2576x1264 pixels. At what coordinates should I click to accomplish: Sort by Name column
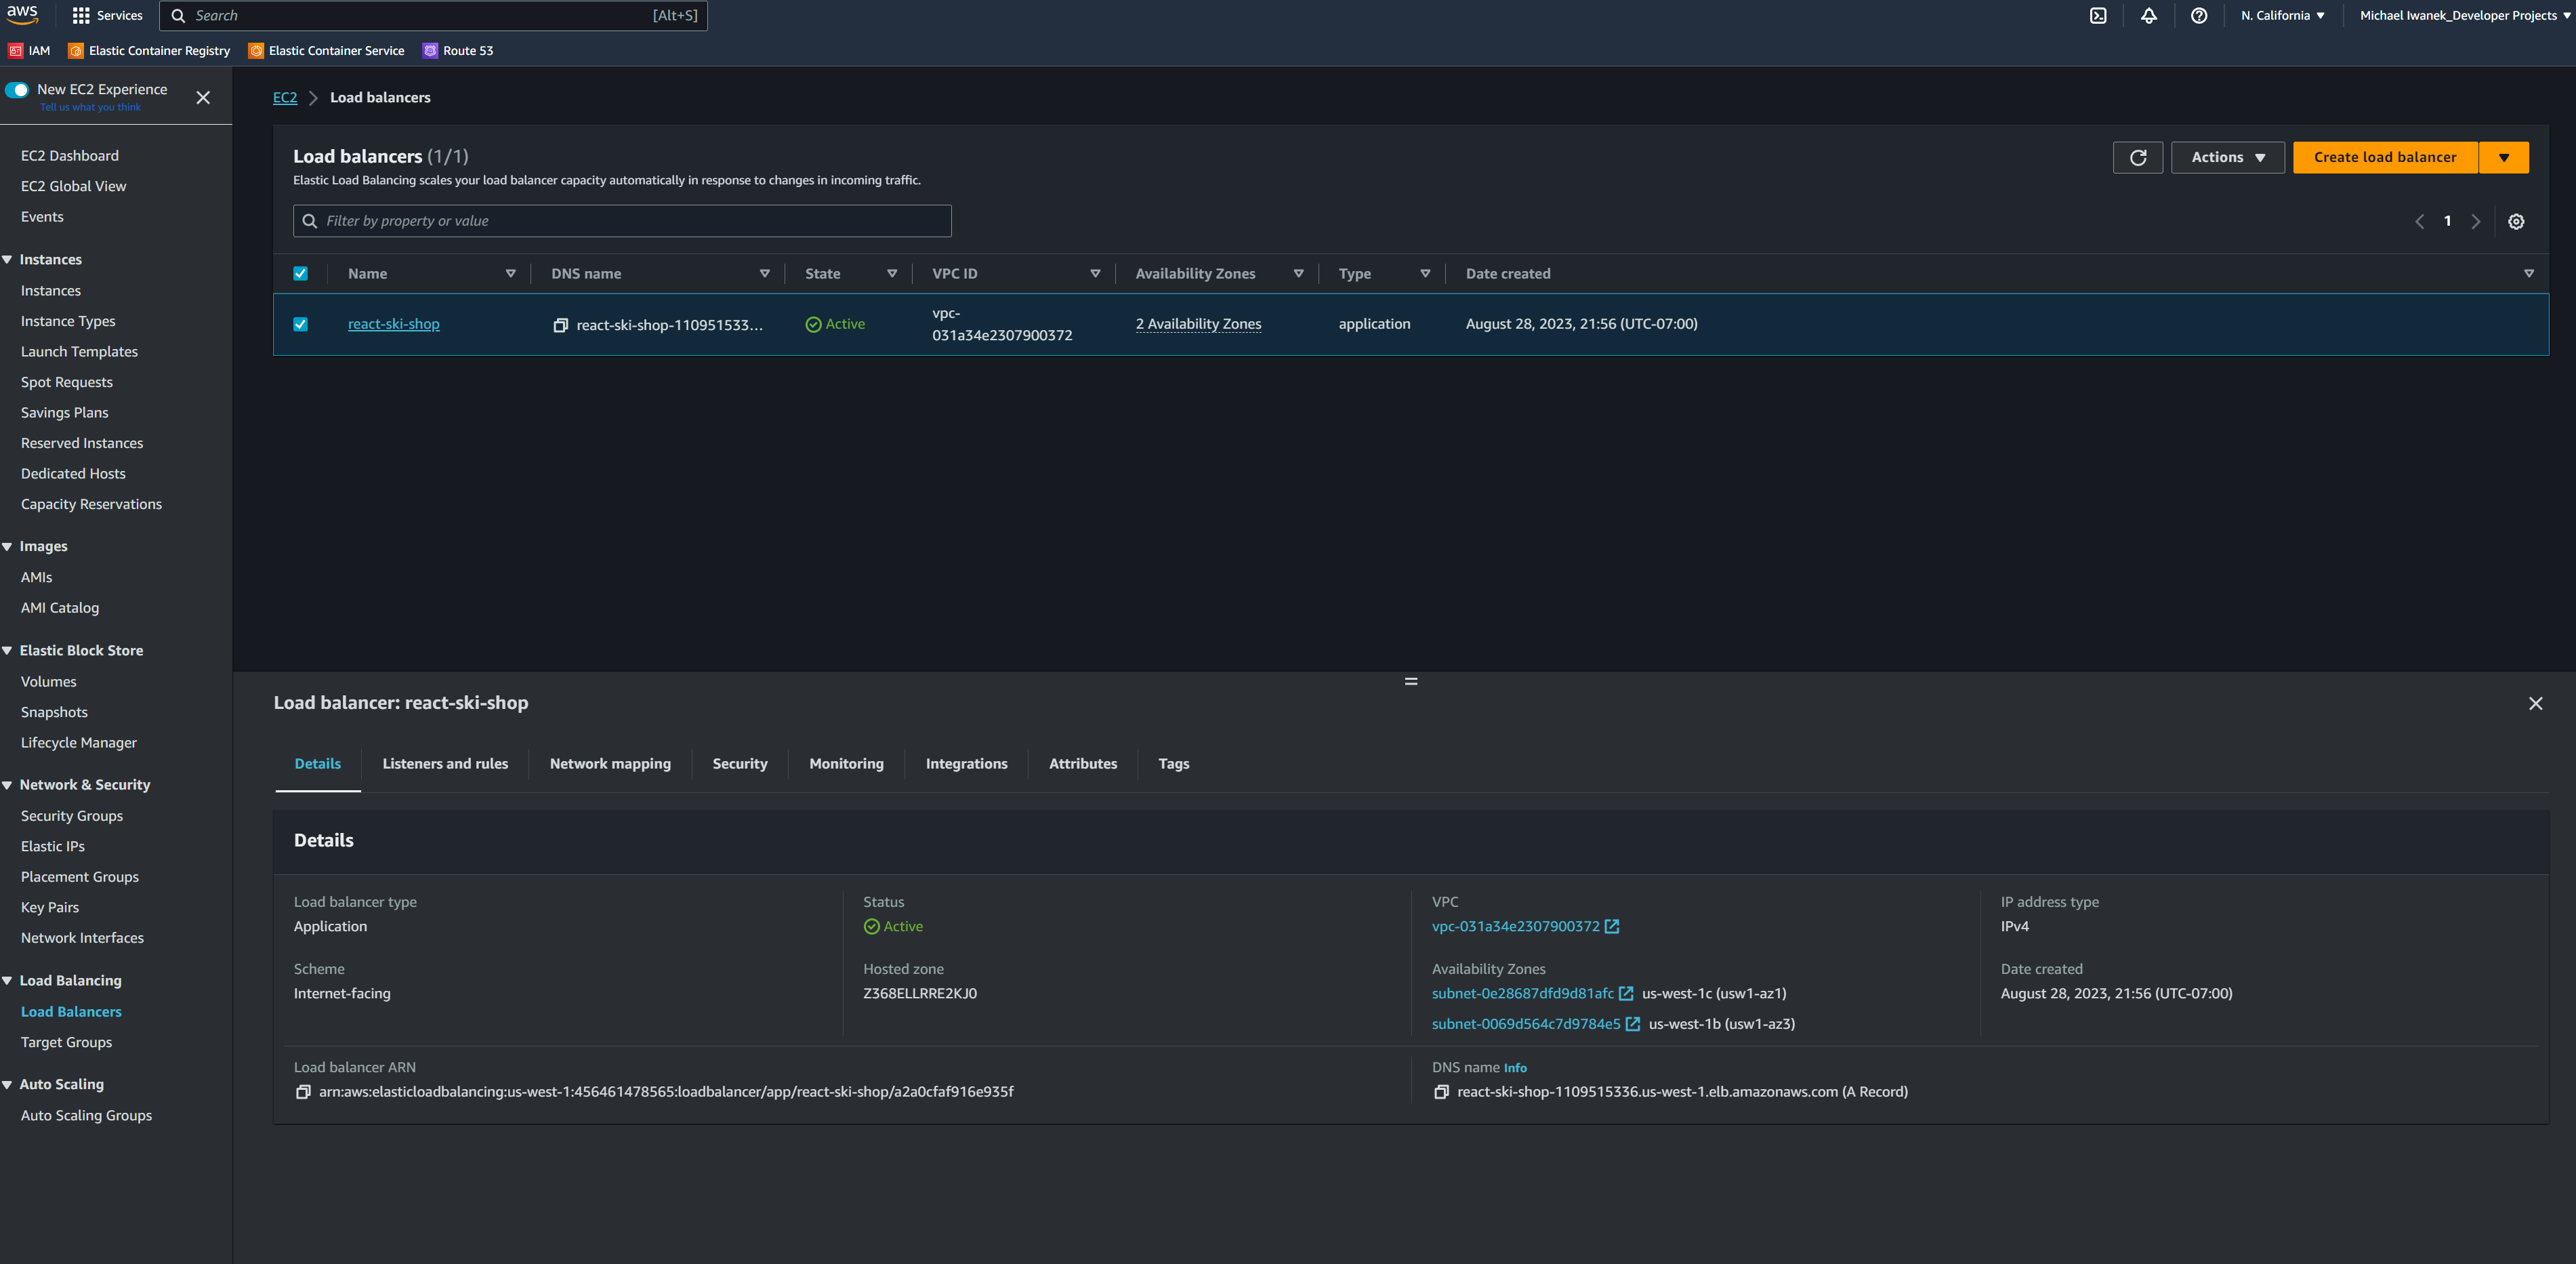pos(510,273)
